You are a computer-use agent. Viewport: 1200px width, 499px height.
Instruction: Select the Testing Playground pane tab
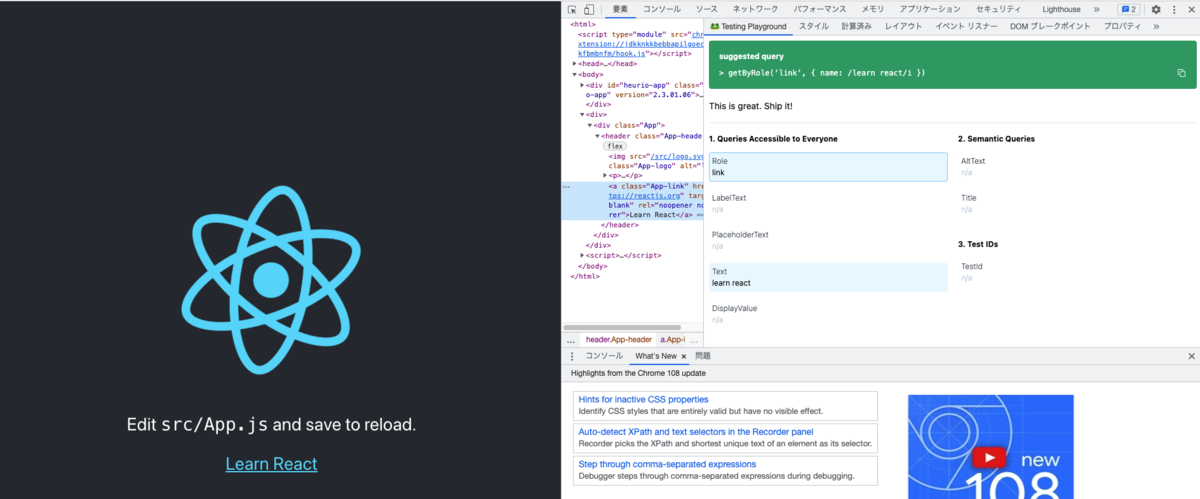point(748,27)
